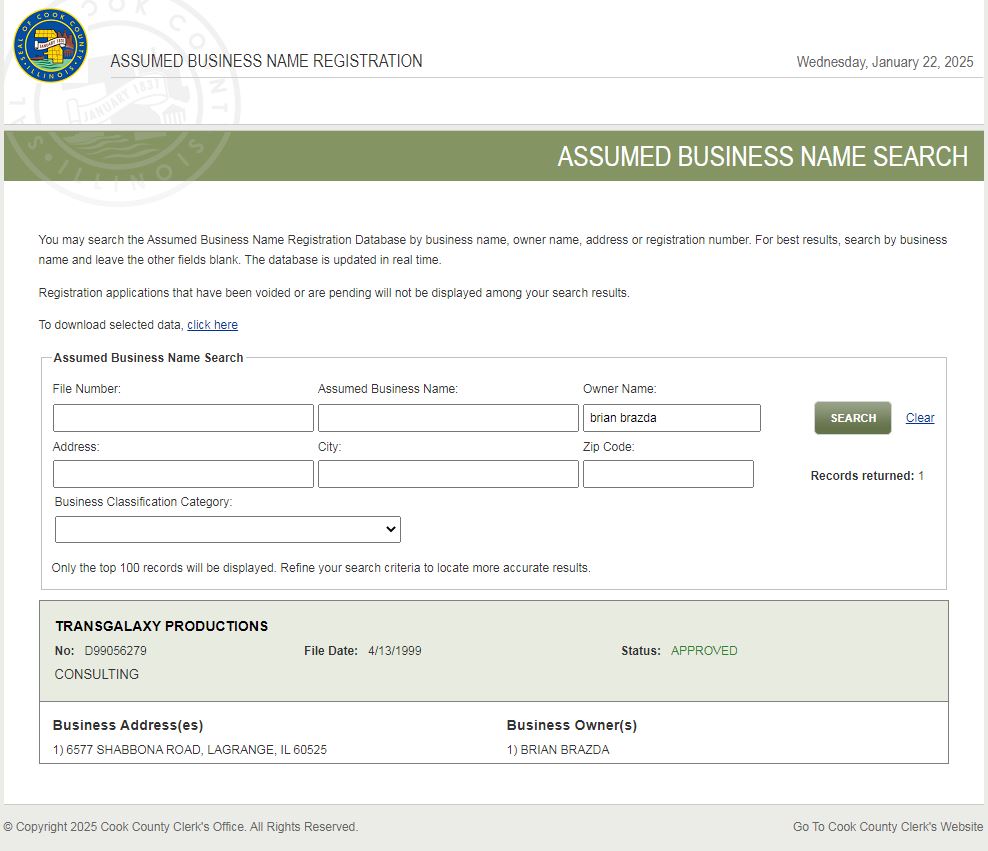Viewport: 988px width, 851px height.
Task: Click the file date 4/13/1999
Action: (x=394, y=651)
